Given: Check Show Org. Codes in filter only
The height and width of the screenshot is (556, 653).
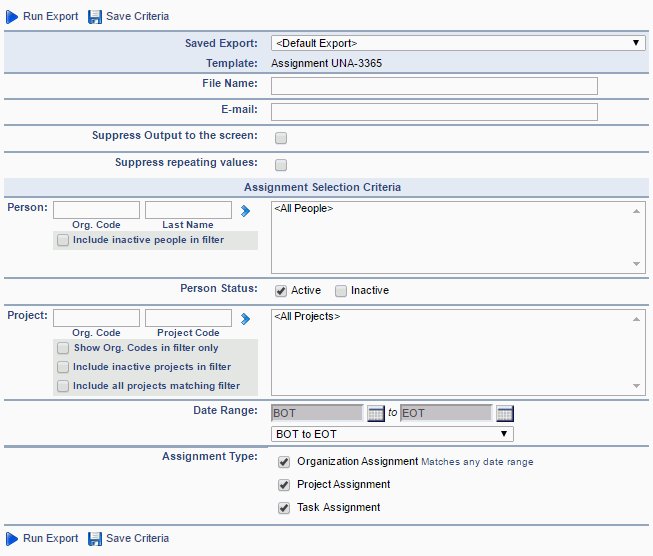Looking at the screenshot, I should 63,348.
